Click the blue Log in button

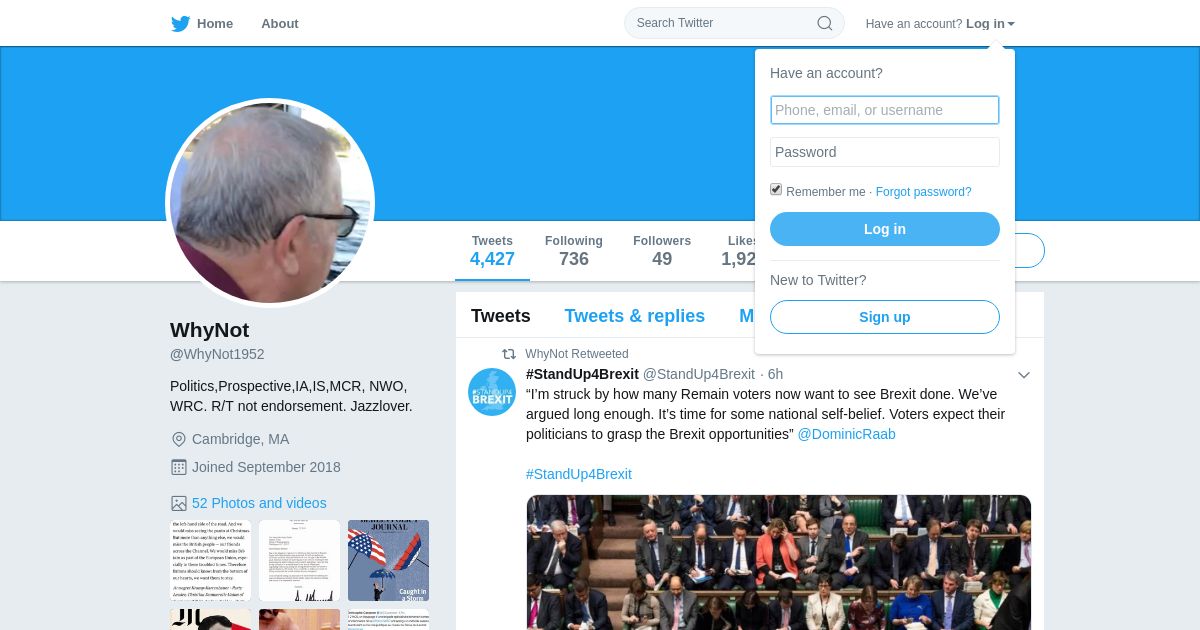[885, 229]
